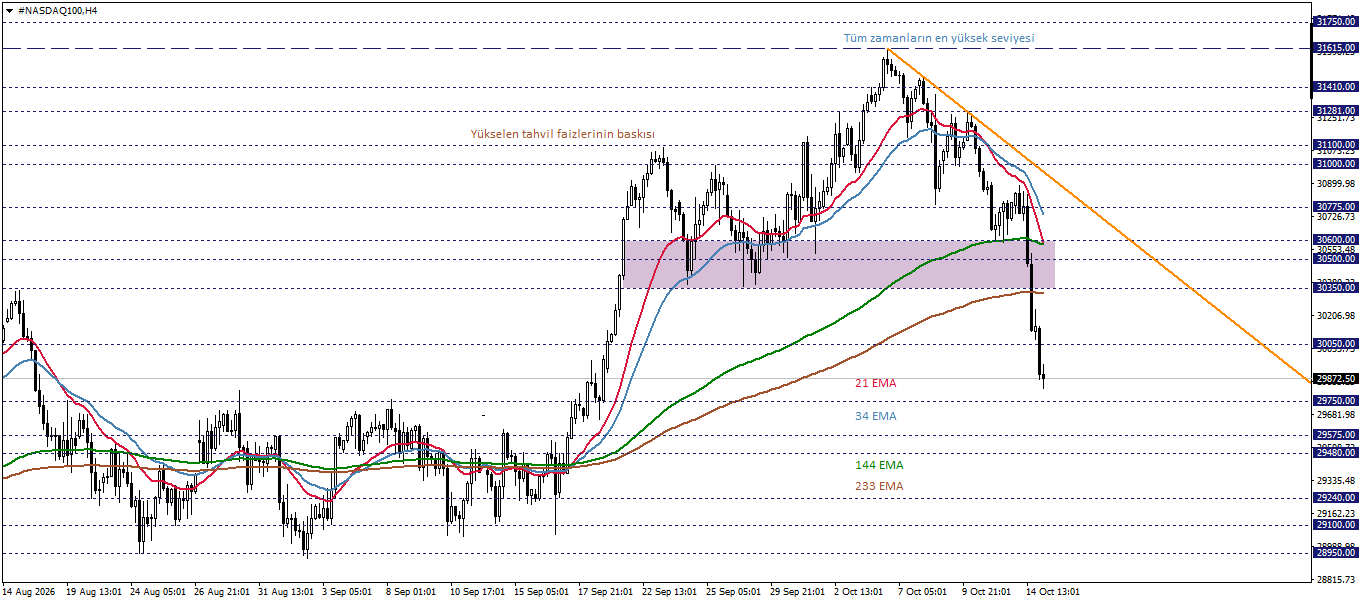Click the 30775.00 price level label
This screenshot has height=603, width=1362.
pos(1336,207)
